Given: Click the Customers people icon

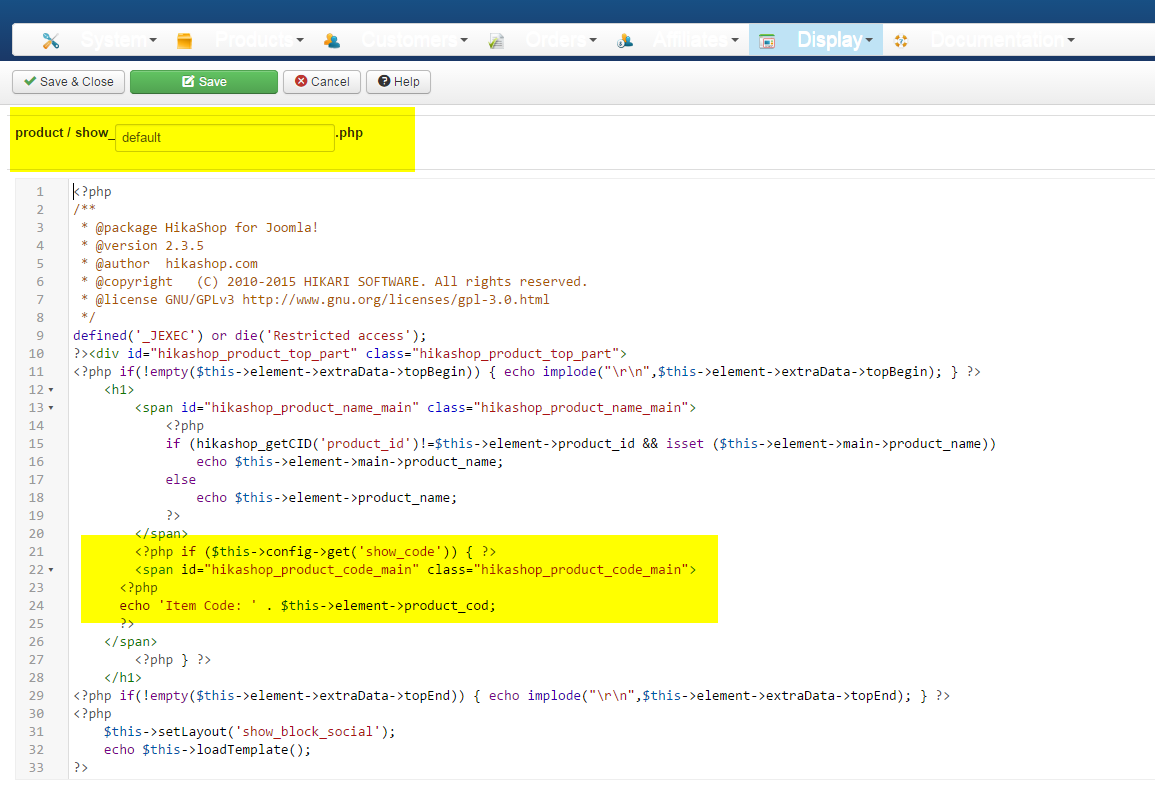Looking at the screenshot, I should (332, 41).
